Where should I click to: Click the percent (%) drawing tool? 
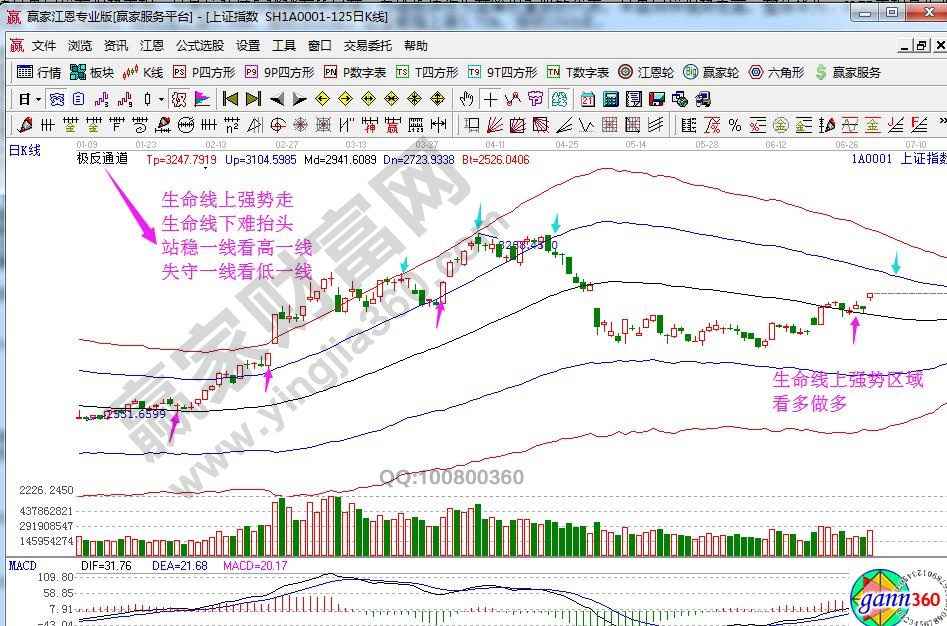[735, 125]
